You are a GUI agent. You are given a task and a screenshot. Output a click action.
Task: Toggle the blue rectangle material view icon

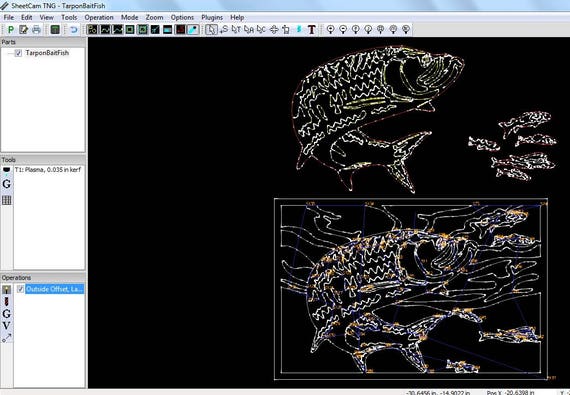[168, 29]
